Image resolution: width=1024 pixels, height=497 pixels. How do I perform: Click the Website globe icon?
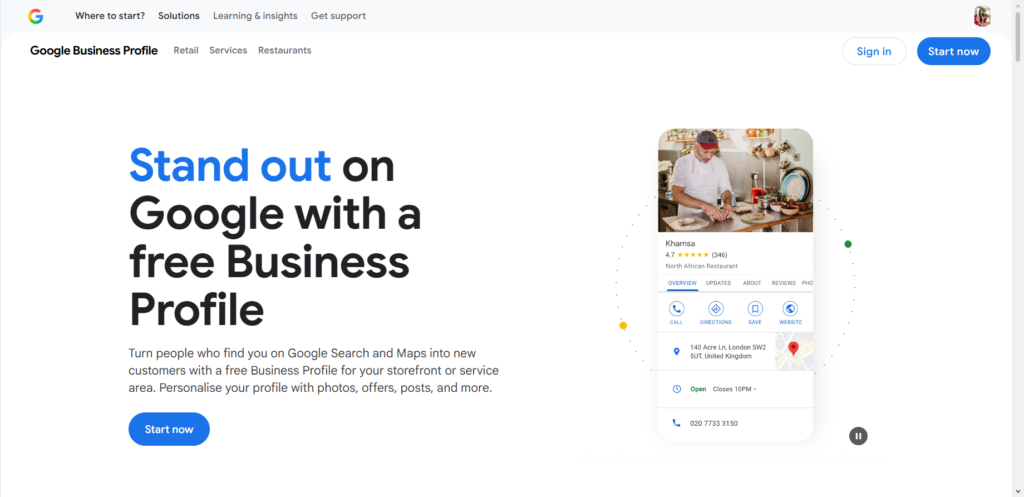coord(790,310)
